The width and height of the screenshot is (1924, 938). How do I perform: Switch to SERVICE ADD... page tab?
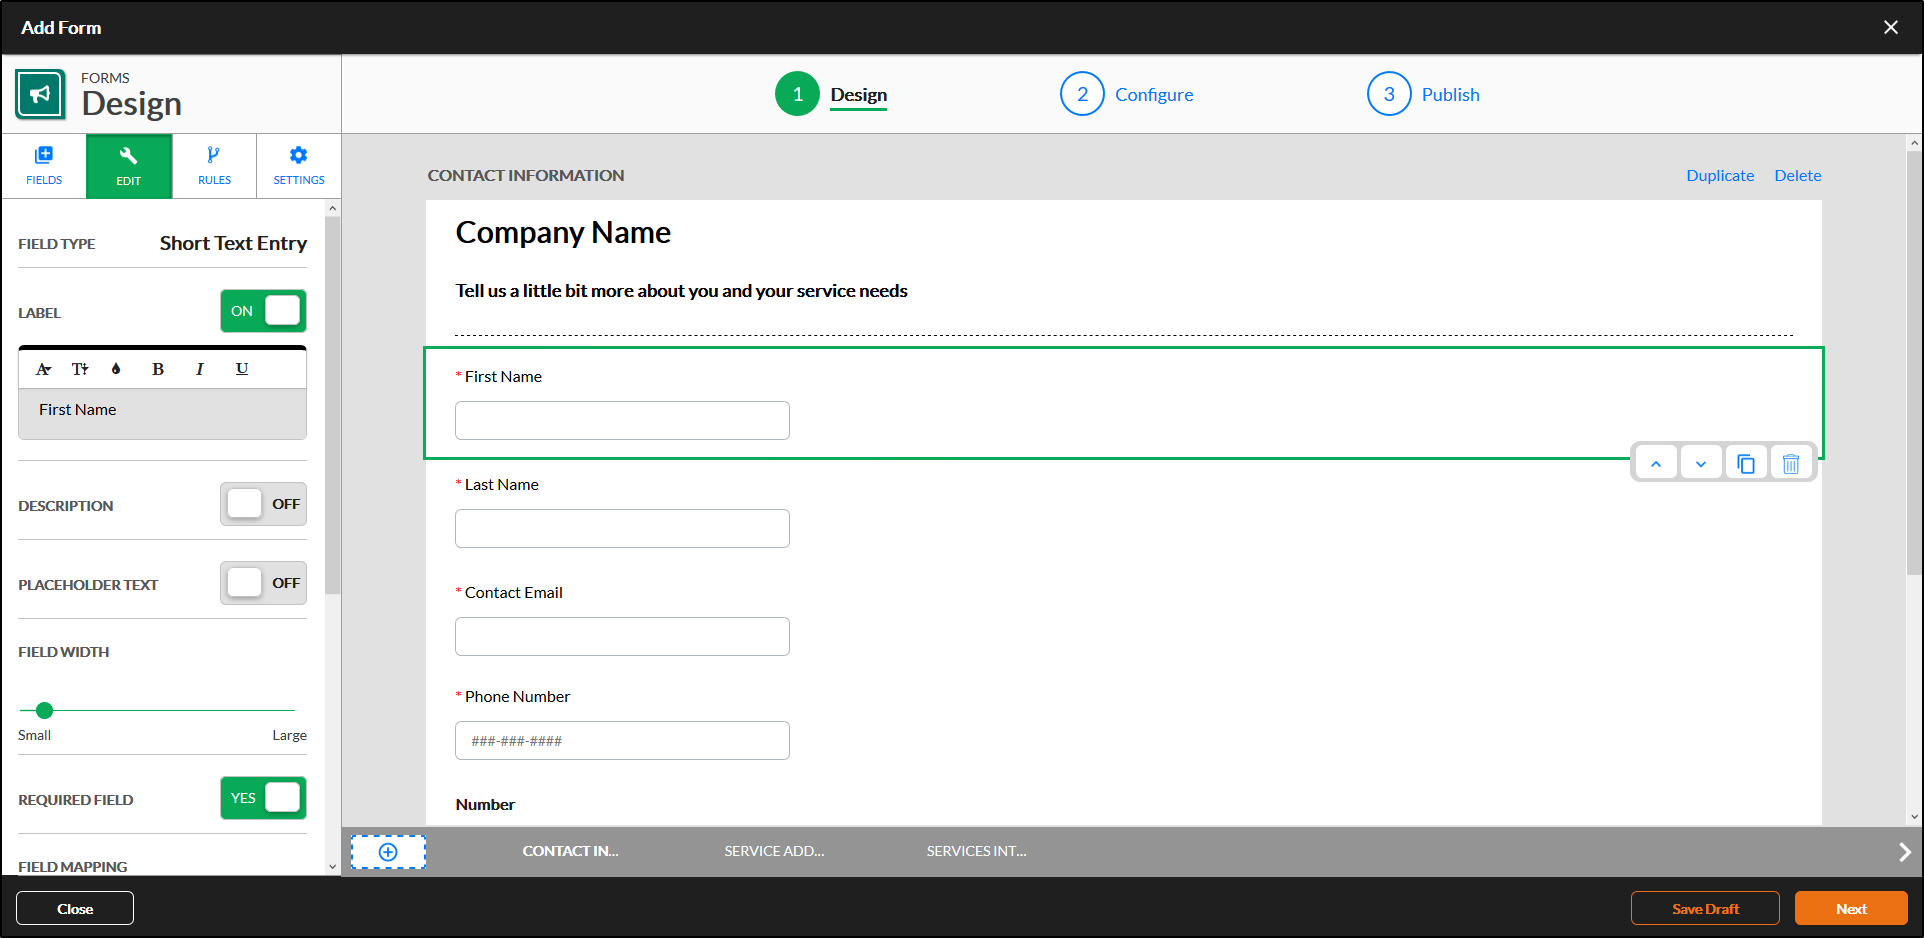(774, 852)
